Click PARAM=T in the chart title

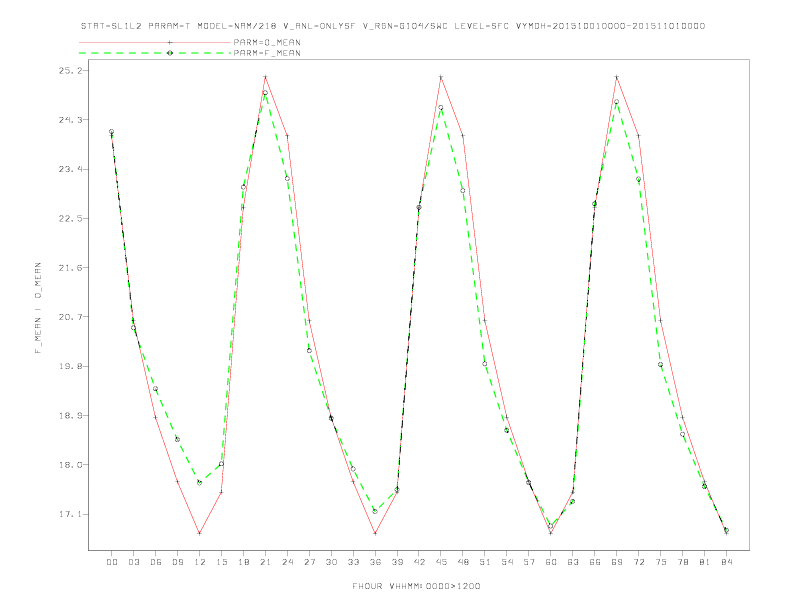(170, 26)
